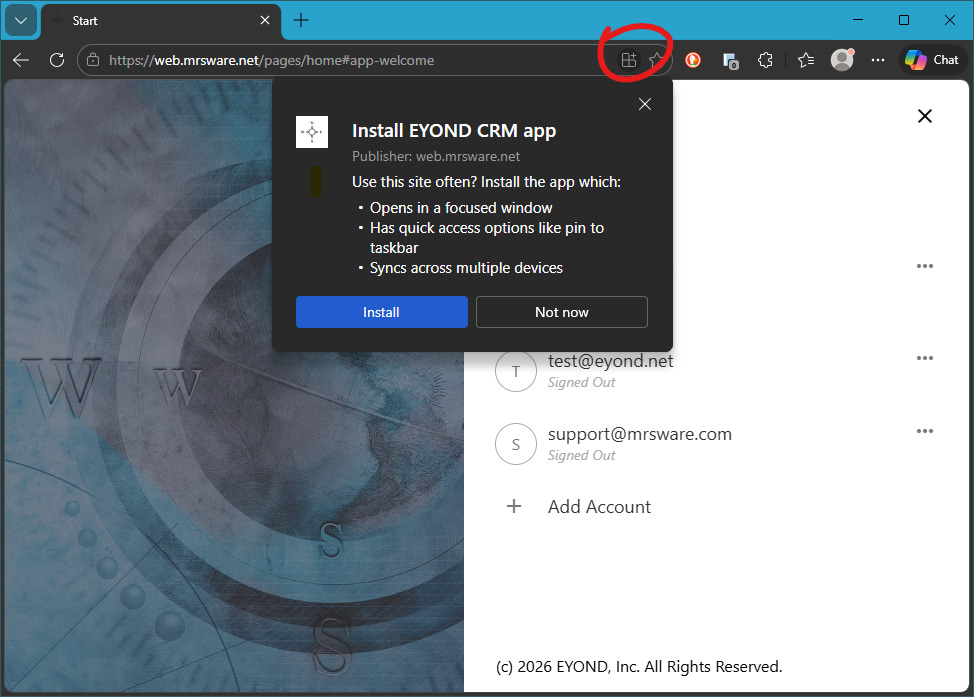The width and height of the screenshot is (974, 697).
Task: Open the Copilot Chat button
Action: point(932,60)
